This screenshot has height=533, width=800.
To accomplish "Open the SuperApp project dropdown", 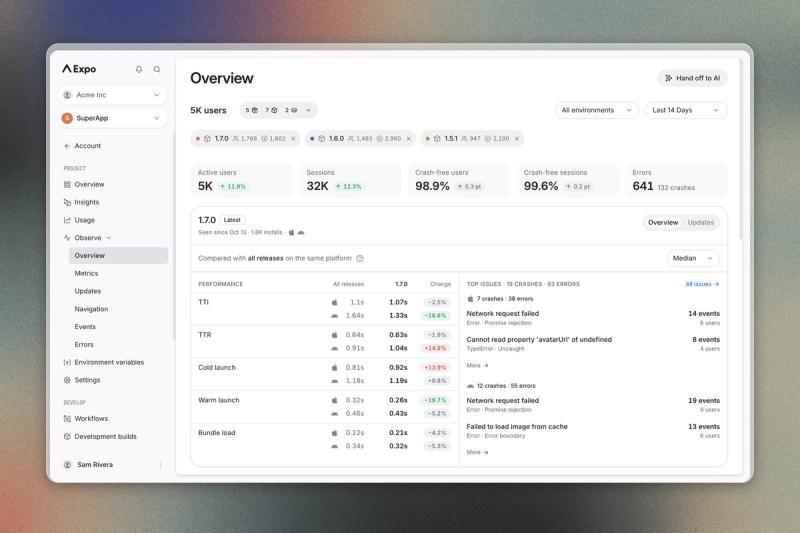I will tap(113, 118).
